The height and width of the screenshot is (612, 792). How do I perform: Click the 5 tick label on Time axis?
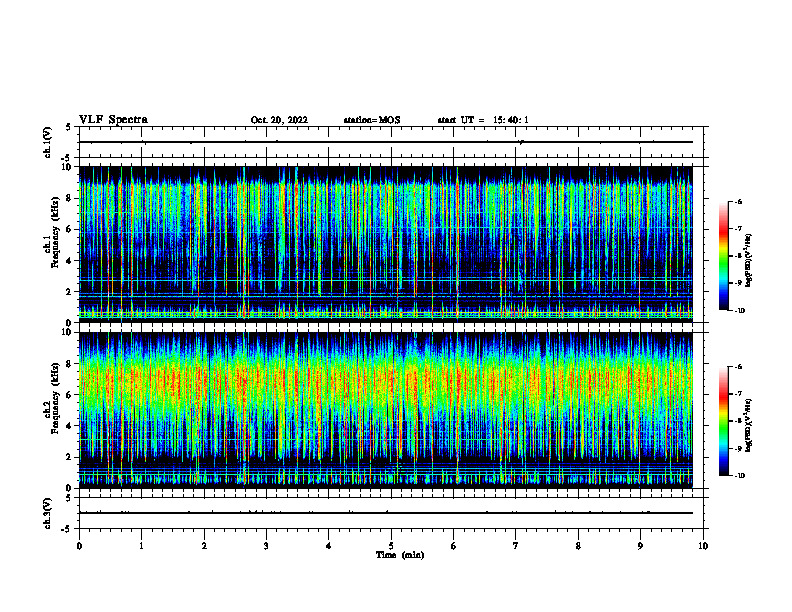391,546
